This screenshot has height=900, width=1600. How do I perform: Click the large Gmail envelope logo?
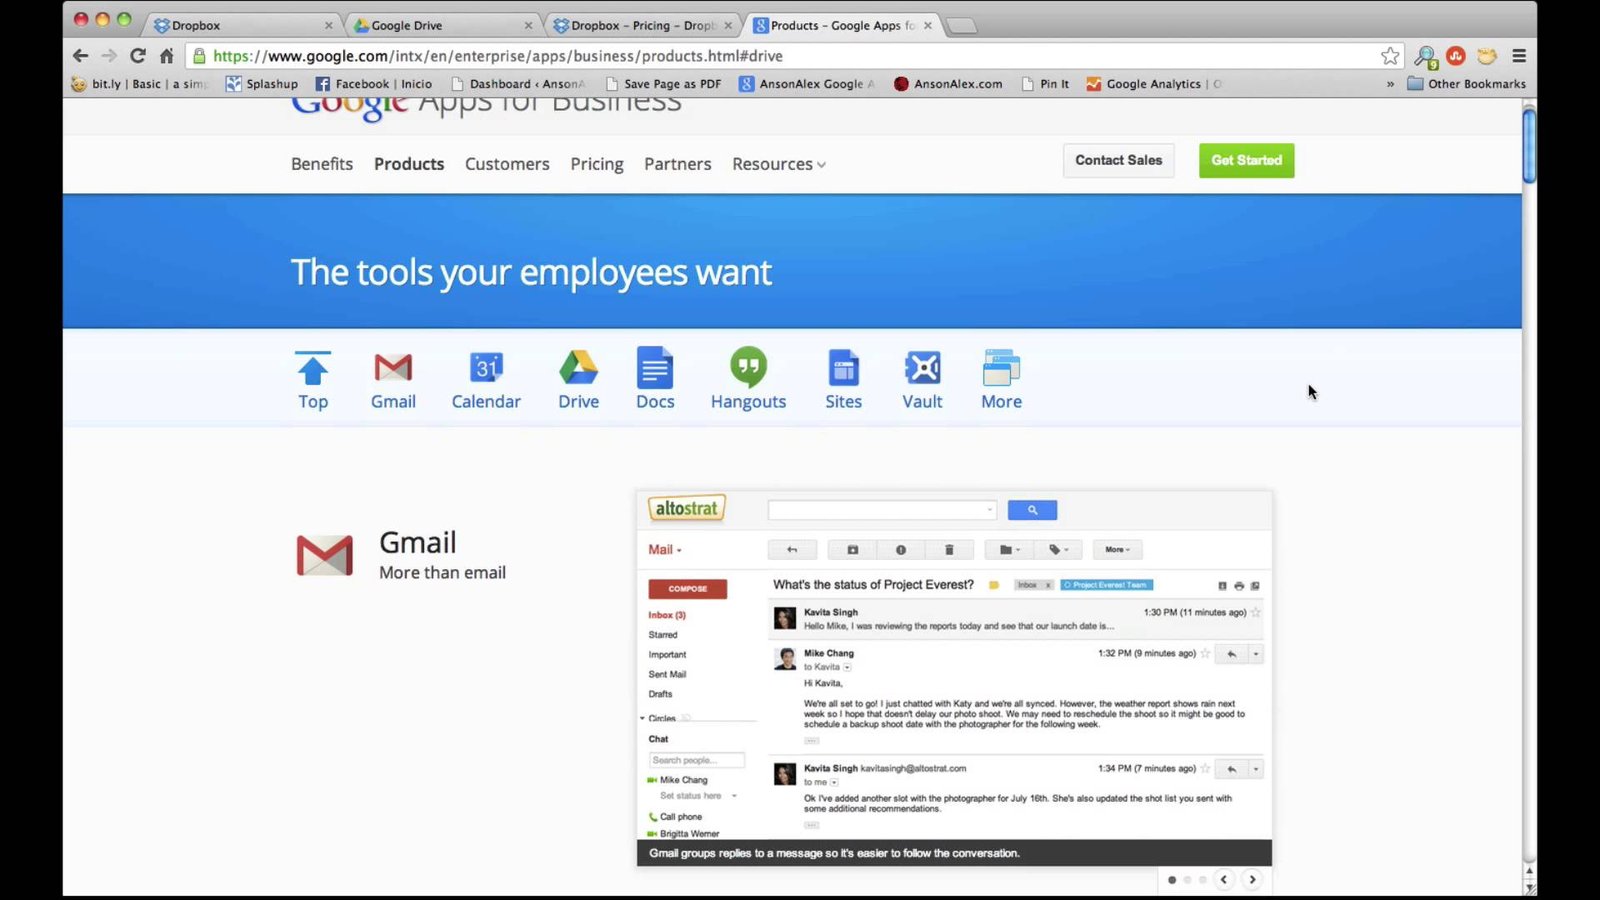point(325,555)
